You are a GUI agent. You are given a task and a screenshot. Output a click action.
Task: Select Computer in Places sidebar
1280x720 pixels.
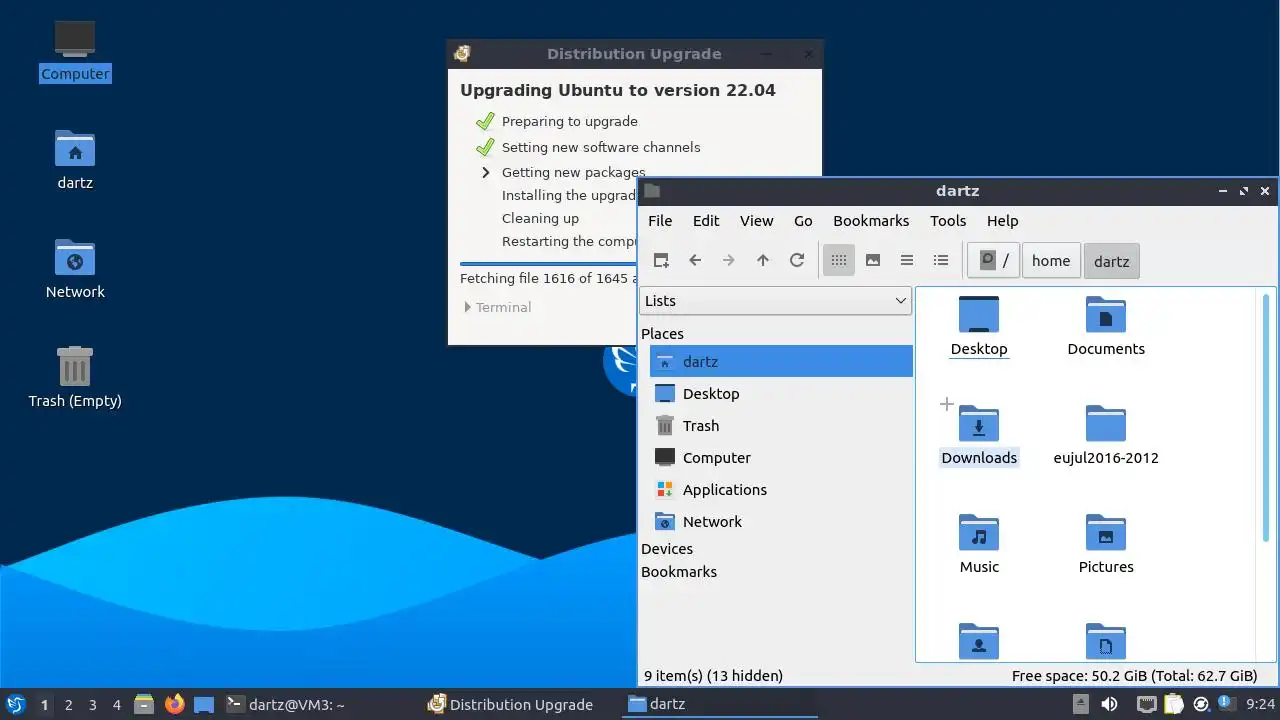click(781, 458)
